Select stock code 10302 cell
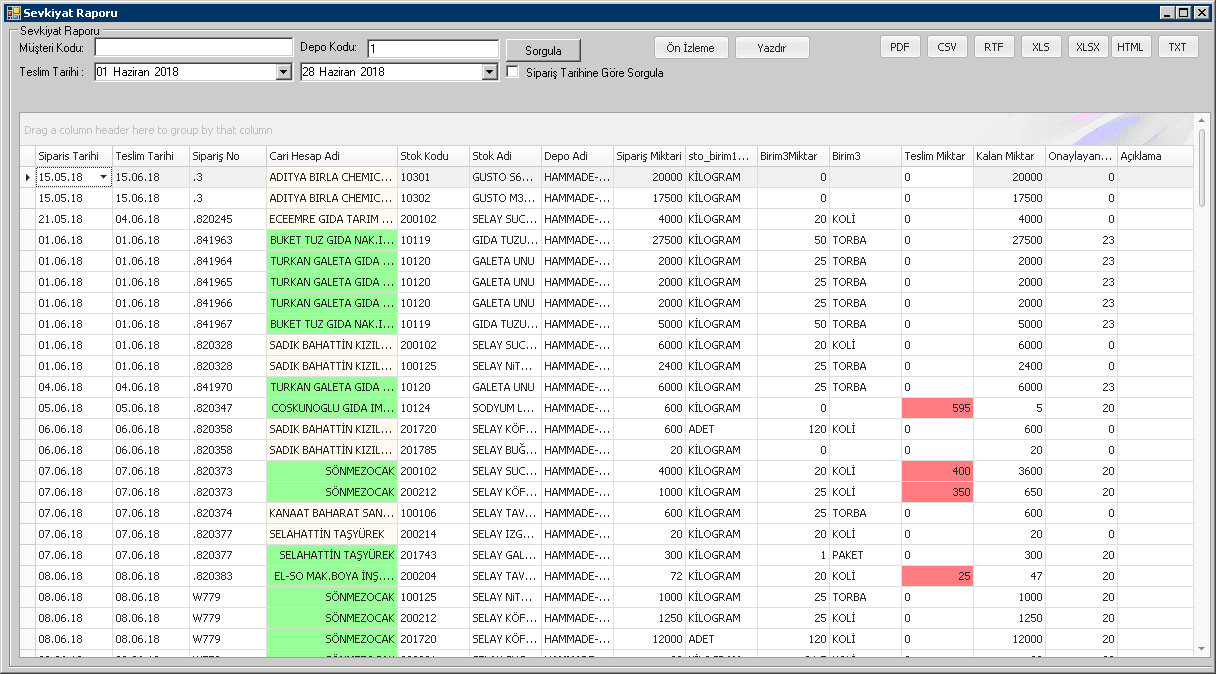 [433, 198]
